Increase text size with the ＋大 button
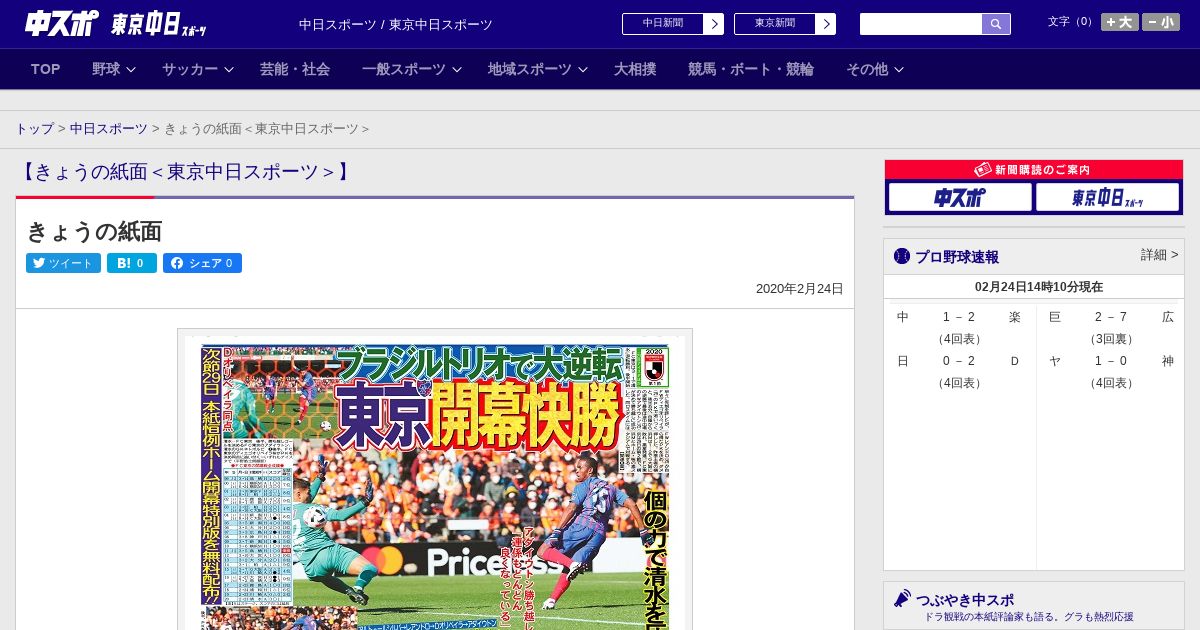1200x630 pixels. [x=1120, y=22]
